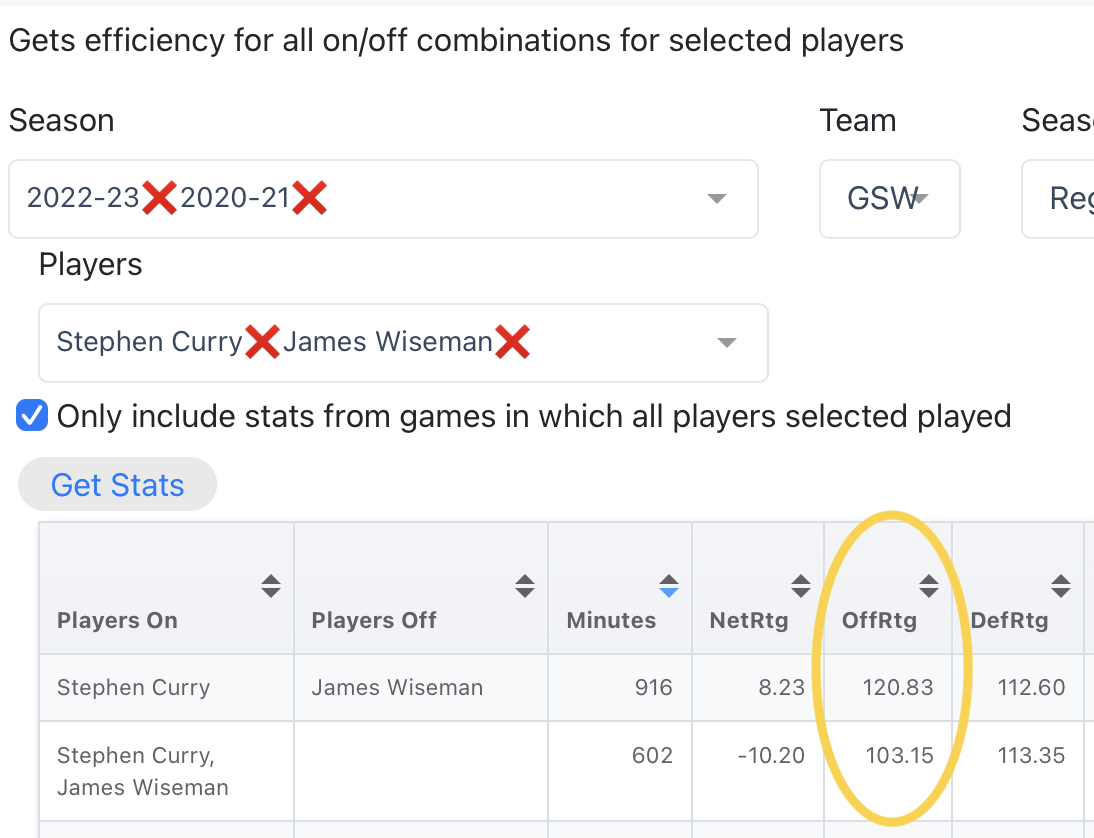Screen dimensions: 1094x838
Task: Sort table by Players Off column
Action: point(525,586)
